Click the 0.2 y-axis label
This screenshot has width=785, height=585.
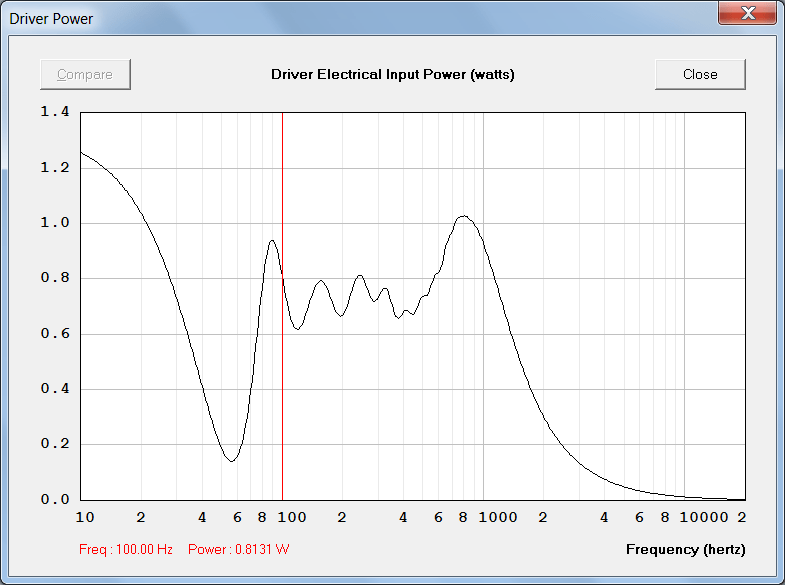(55, 444)
